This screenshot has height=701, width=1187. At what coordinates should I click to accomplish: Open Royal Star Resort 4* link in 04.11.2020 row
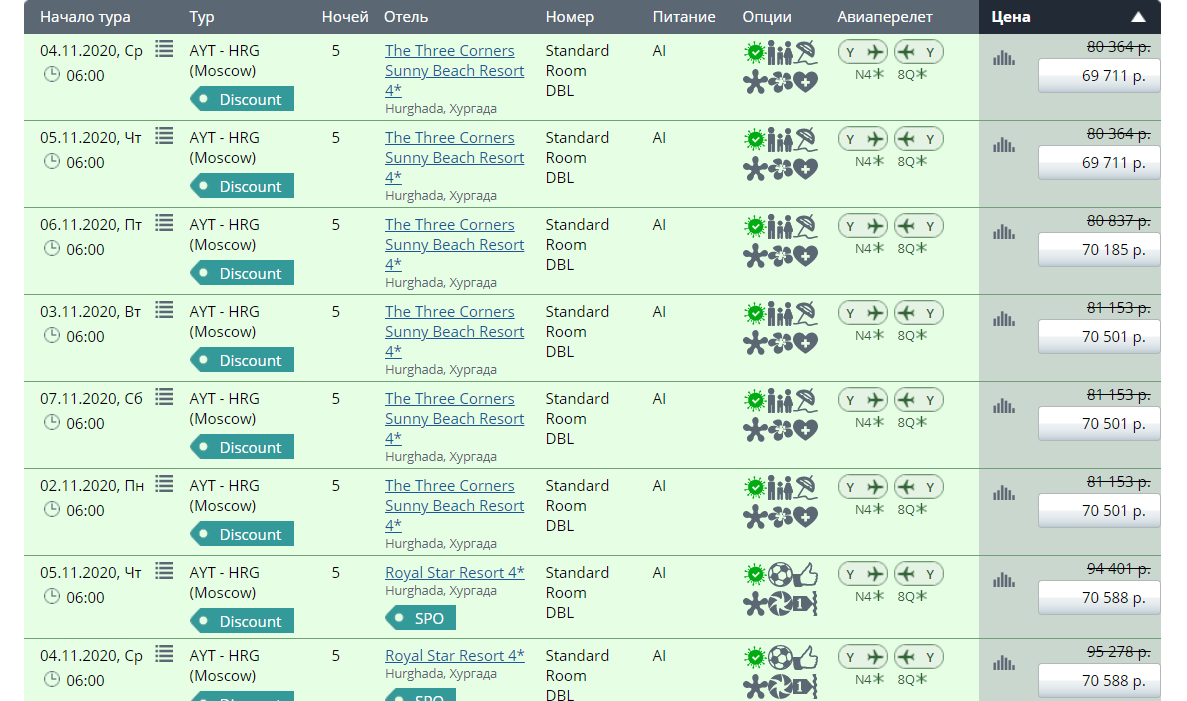click(x=454, y=656)
